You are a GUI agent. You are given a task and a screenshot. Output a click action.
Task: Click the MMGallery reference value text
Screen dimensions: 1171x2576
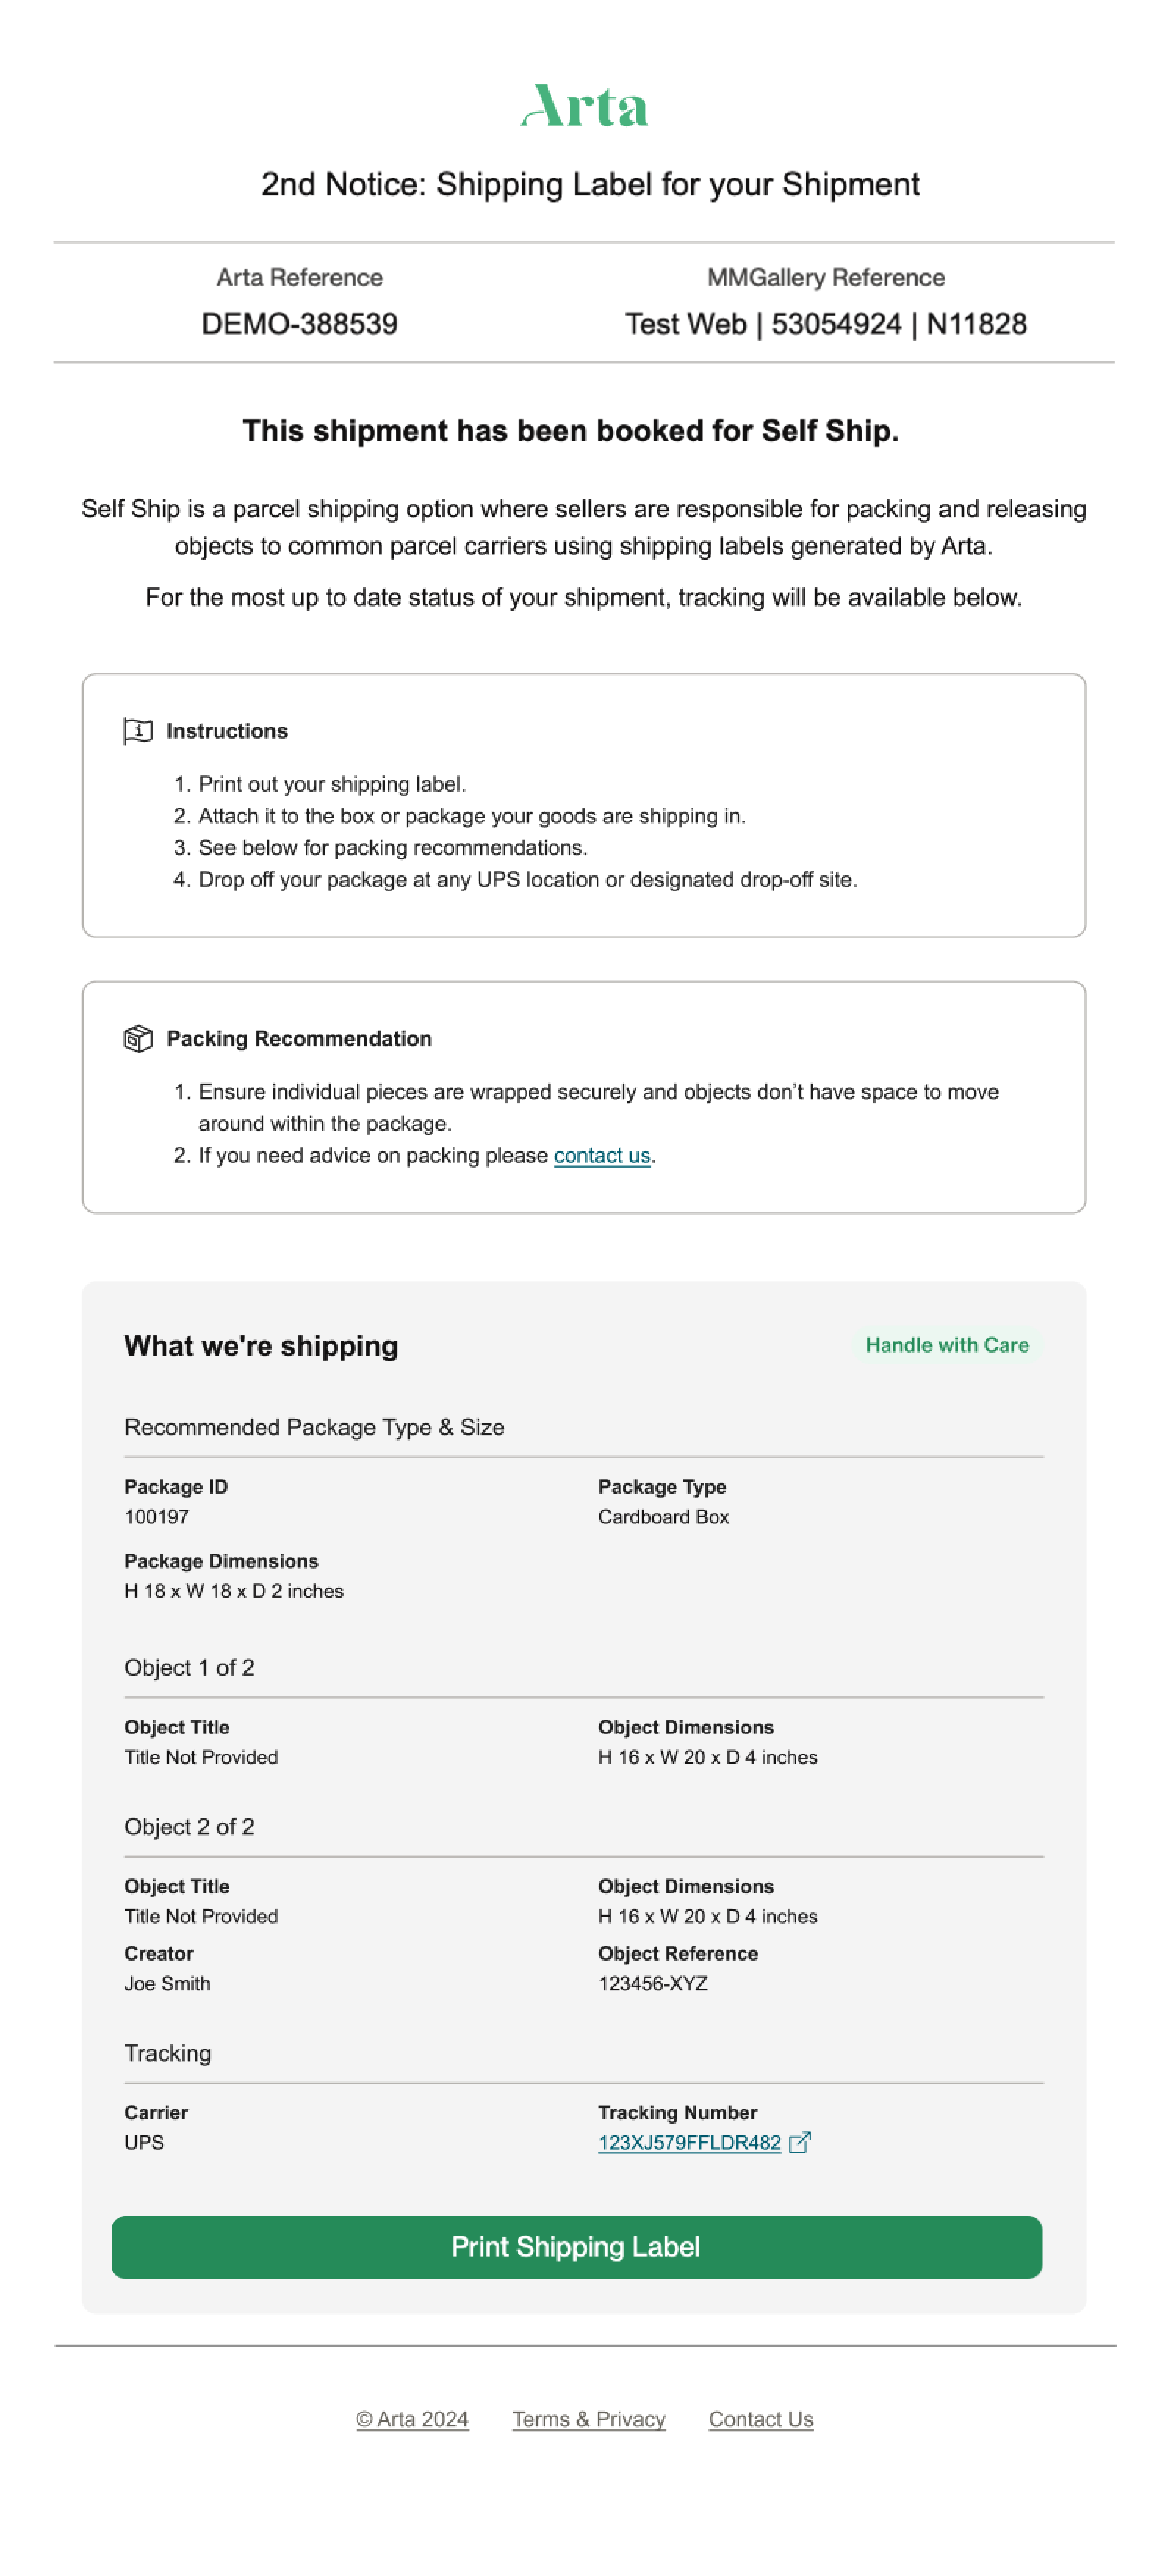[x=826, y=324]
